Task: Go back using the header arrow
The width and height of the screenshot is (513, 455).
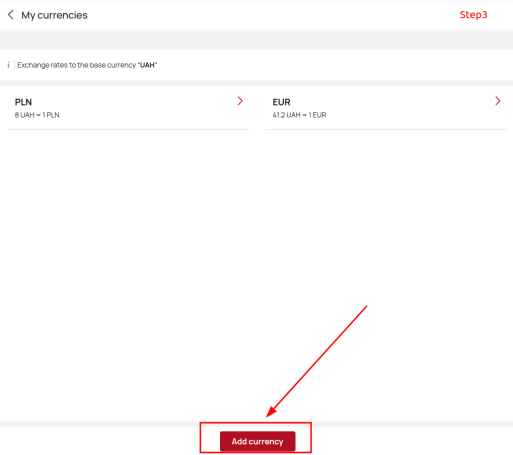Action: (11, 15)
